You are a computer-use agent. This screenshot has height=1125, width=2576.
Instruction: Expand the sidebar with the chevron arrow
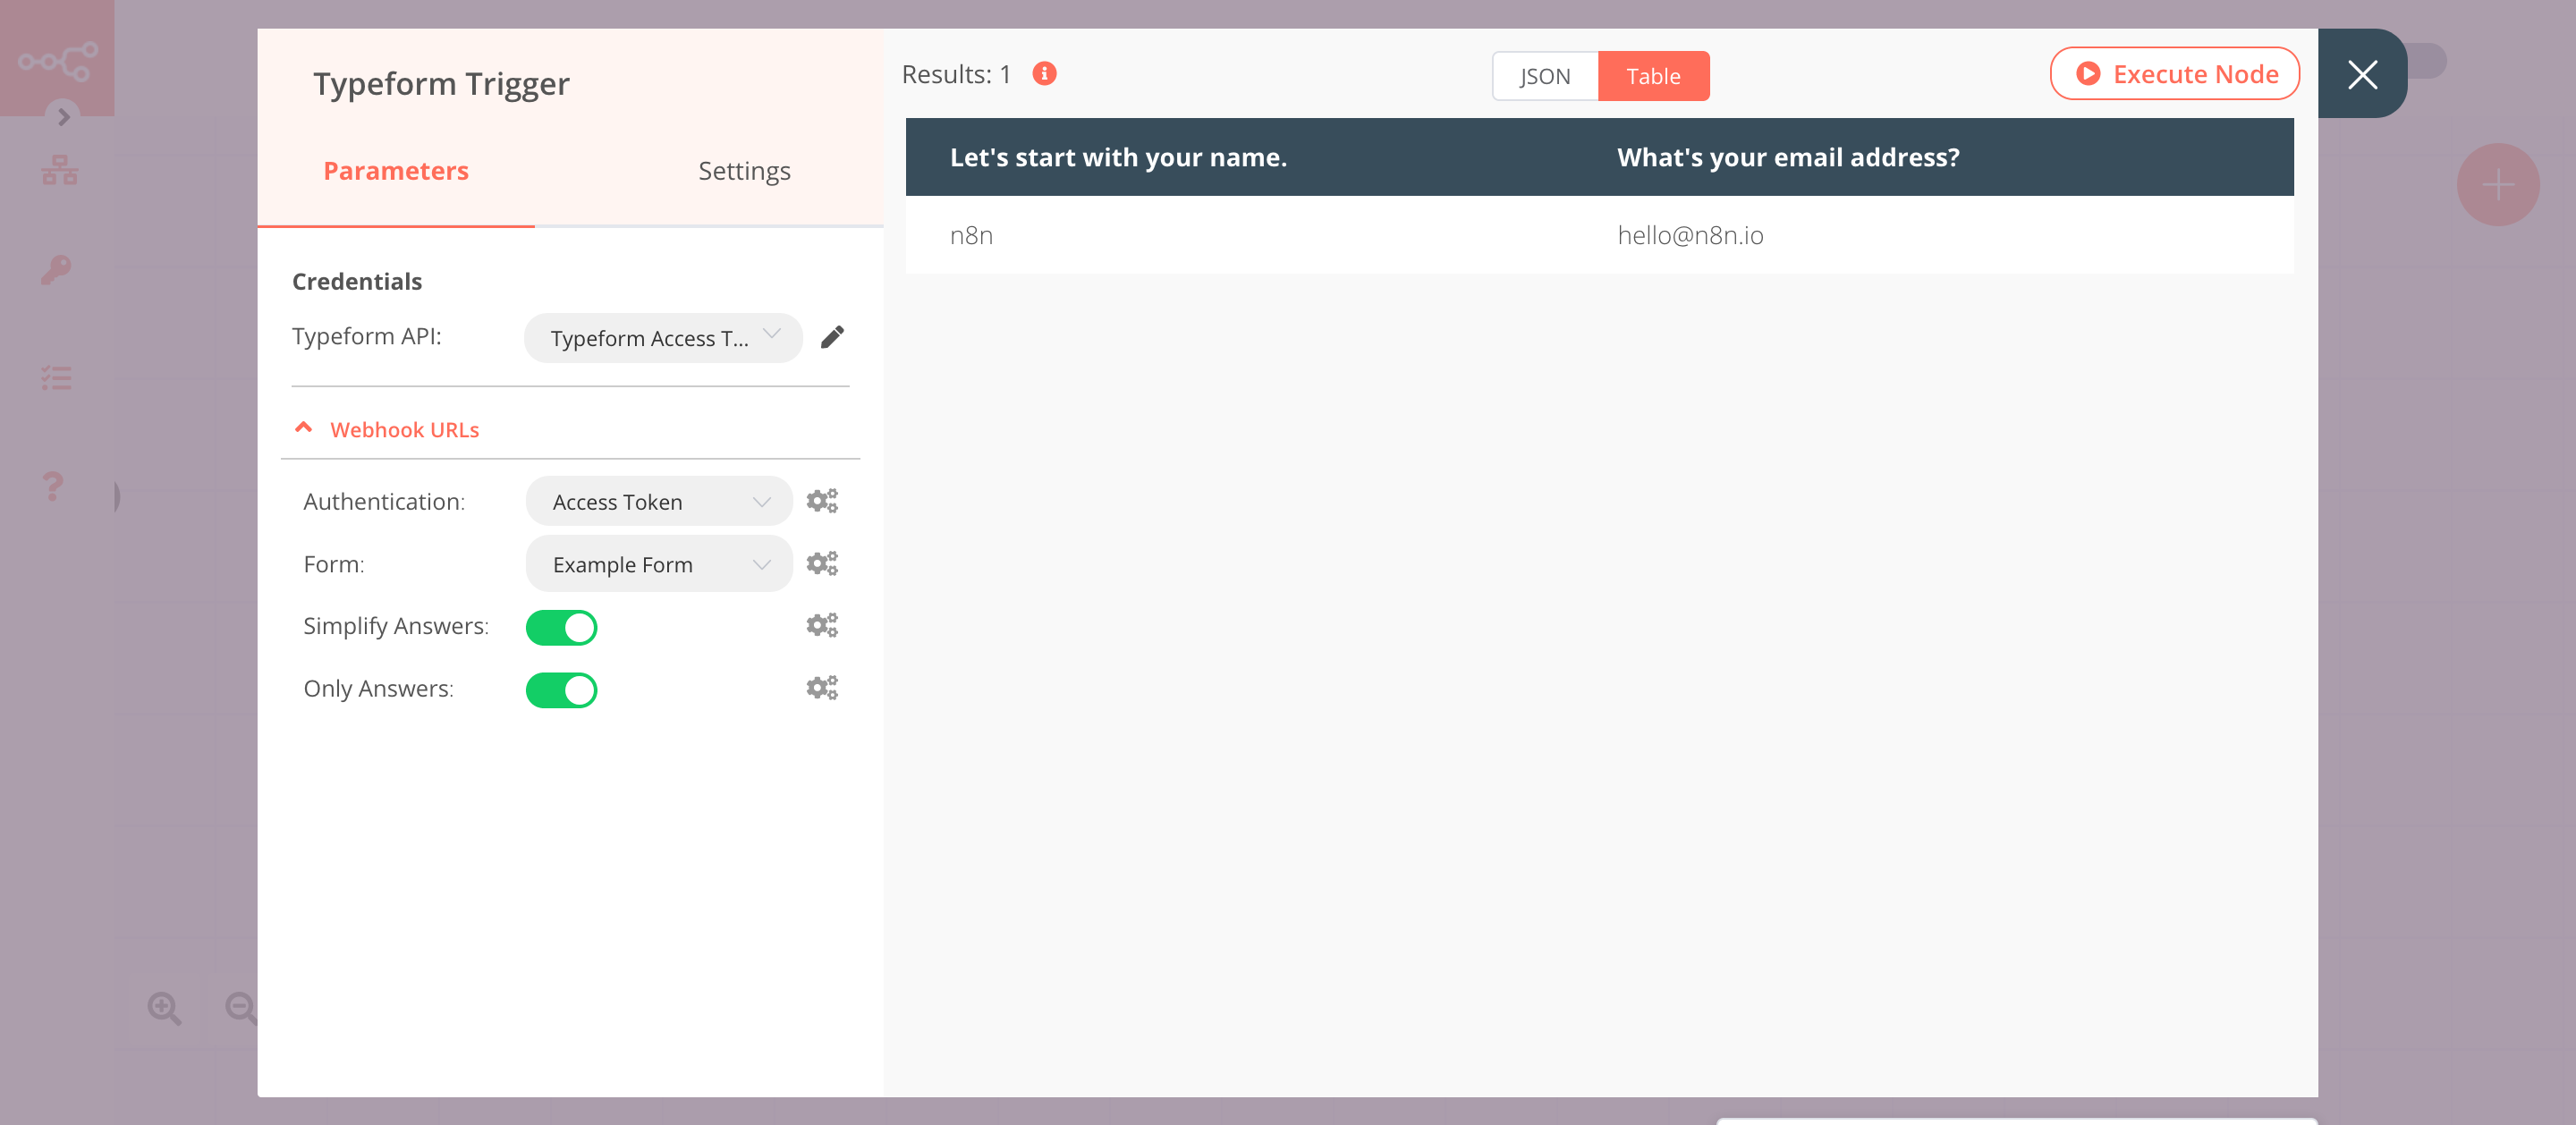click(64, 117)
